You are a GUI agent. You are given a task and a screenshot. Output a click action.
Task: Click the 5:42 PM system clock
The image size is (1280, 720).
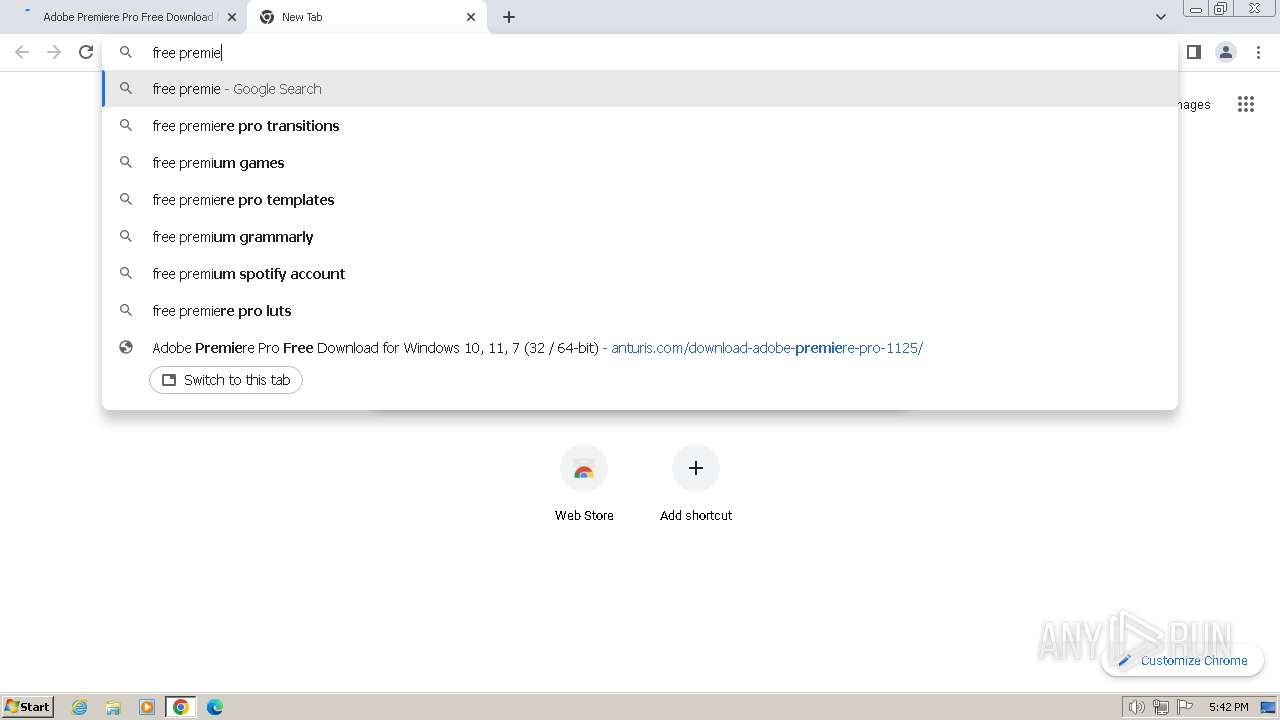coord(1228,707)
